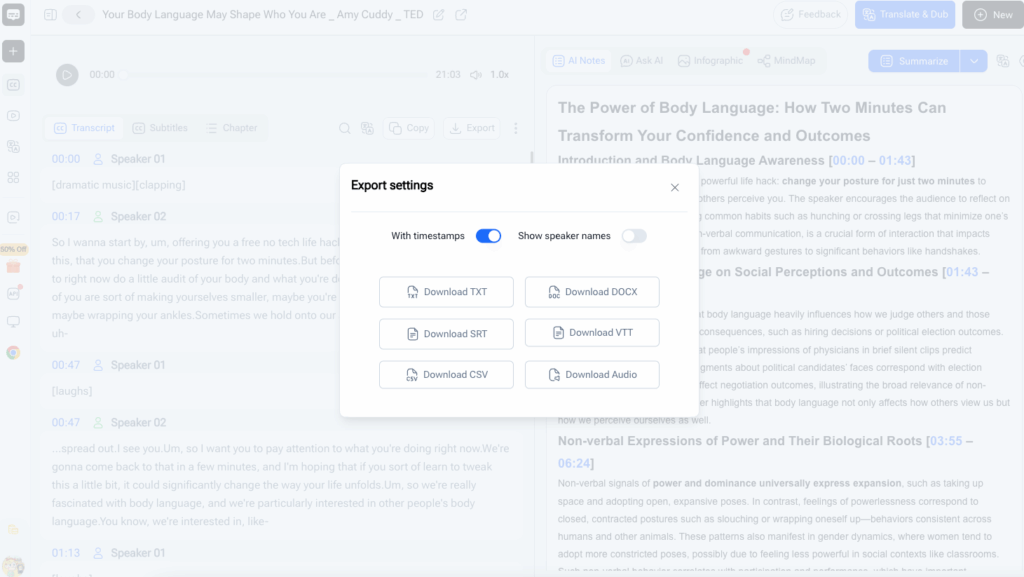Toggle the Show speaker names switch
The width and height of the screenshot is (1024, 577).
click(633, 236)
